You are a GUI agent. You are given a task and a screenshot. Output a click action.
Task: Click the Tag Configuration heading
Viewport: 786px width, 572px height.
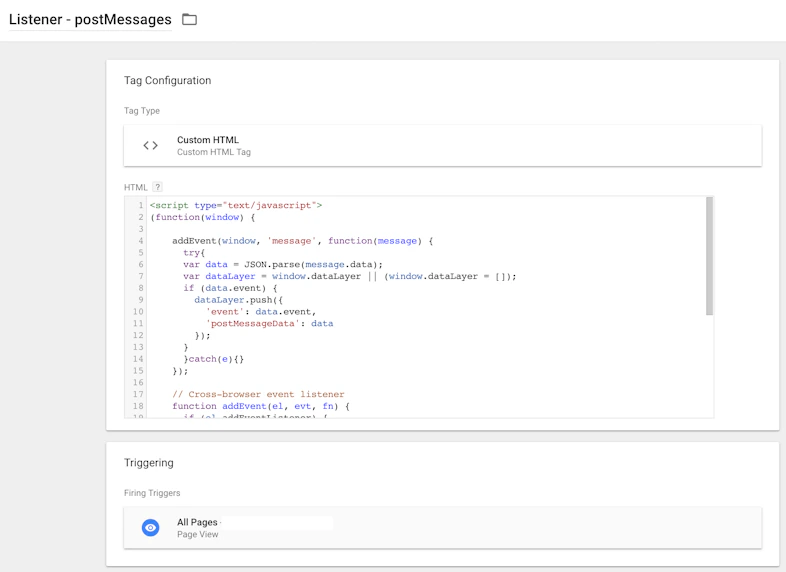[167, 81]
